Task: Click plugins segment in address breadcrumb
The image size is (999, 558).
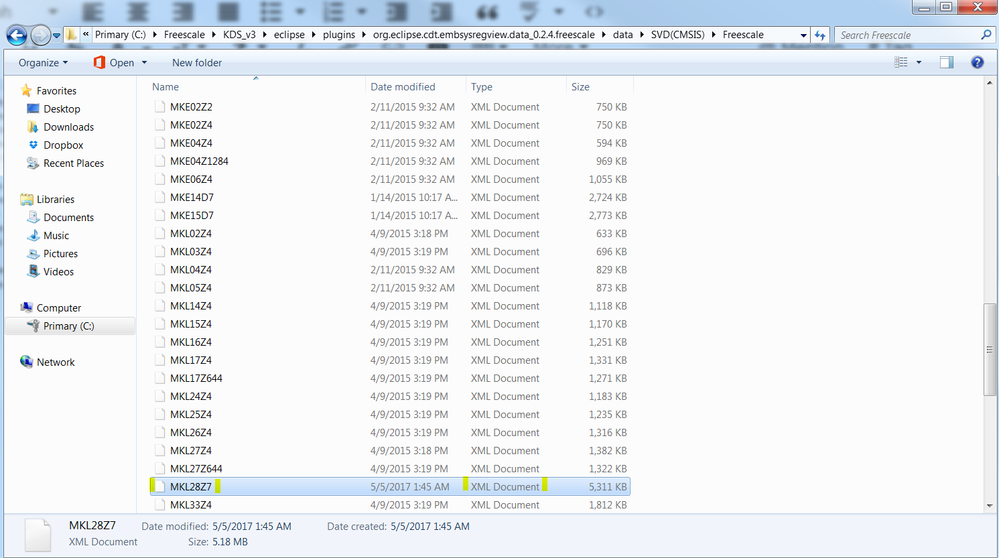Action: (339, 34)
